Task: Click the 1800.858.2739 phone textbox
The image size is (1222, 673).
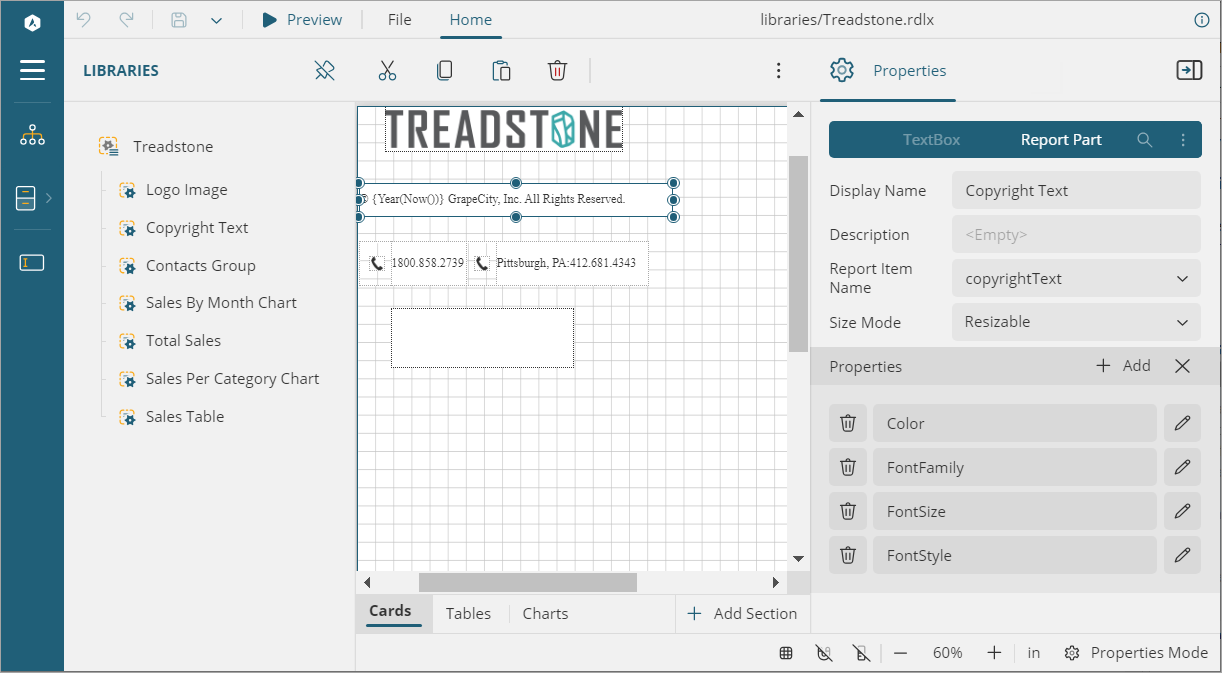Action: pyautogui.click(x=428, y=263)
